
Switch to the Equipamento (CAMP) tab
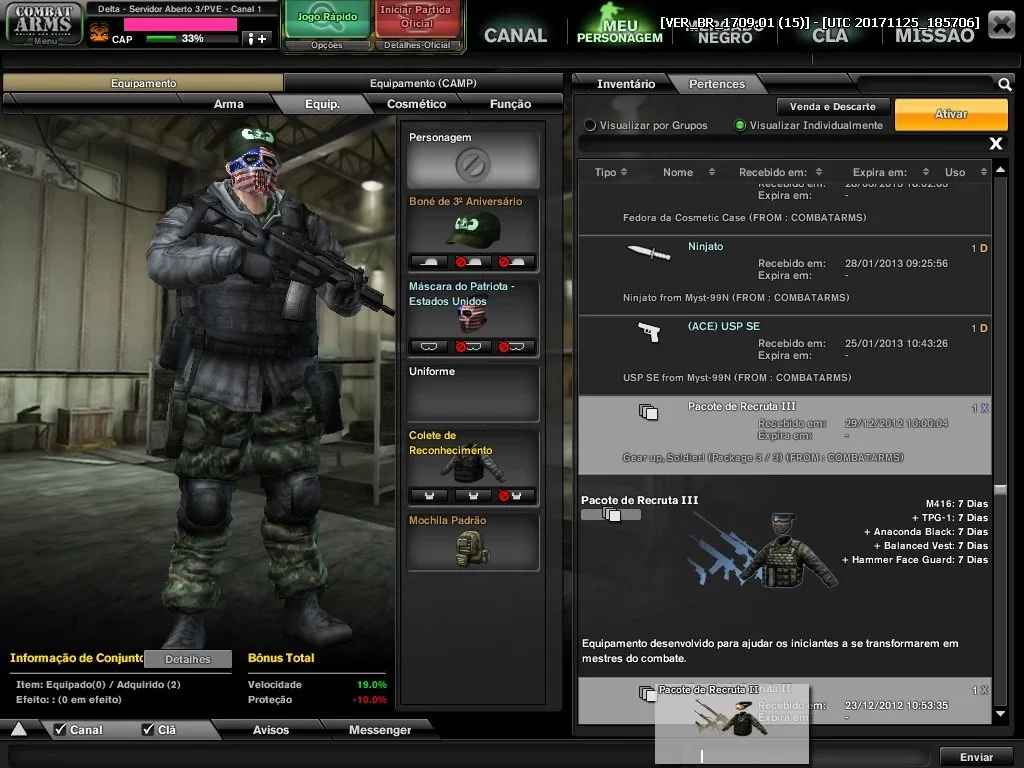(x=423, y=83)
